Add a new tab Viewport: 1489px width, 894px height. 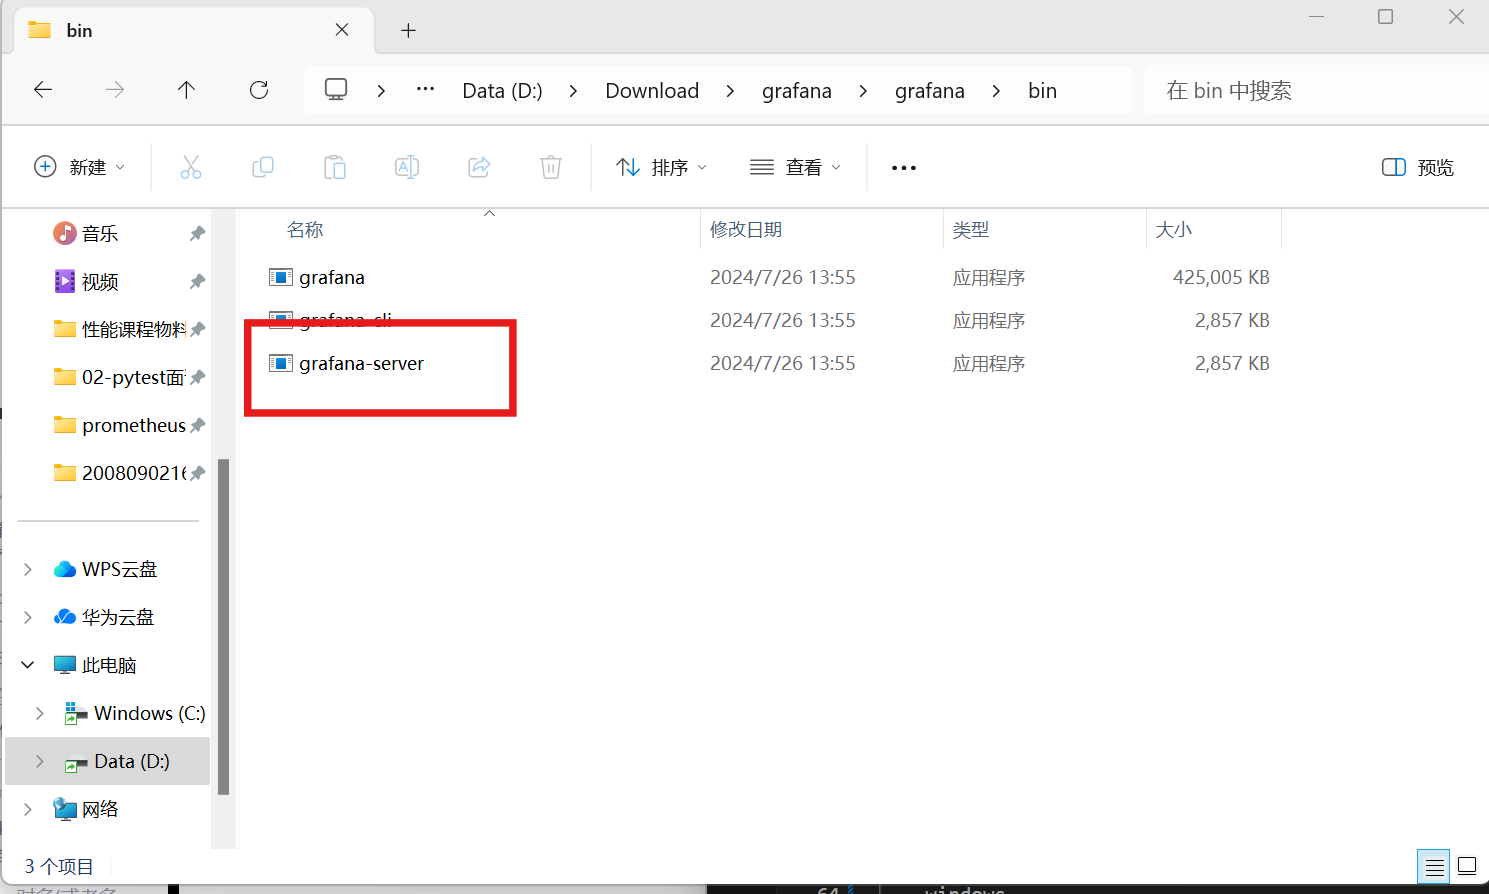click(408, 30)
